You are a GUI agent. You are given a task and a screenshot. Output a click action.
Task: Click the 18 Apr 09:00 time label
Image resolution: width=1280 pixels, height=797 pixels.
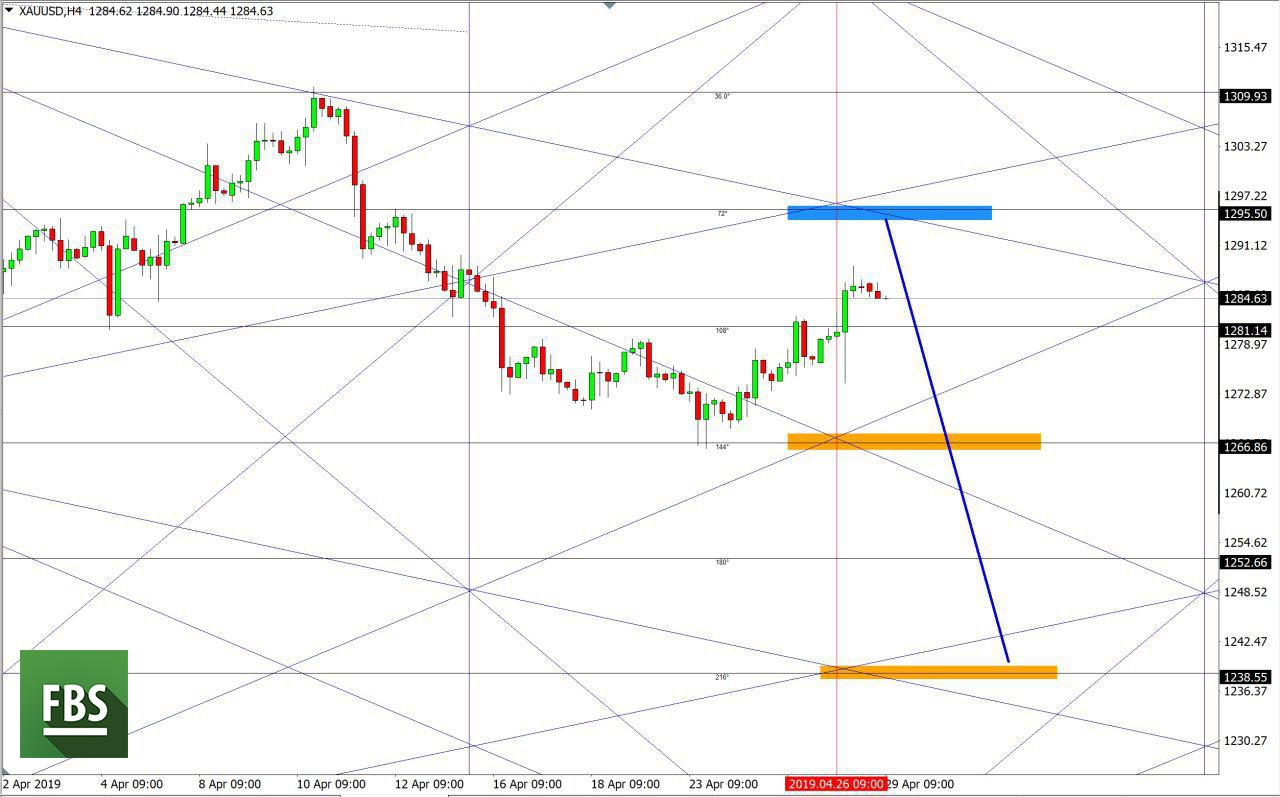pos(625,784)
